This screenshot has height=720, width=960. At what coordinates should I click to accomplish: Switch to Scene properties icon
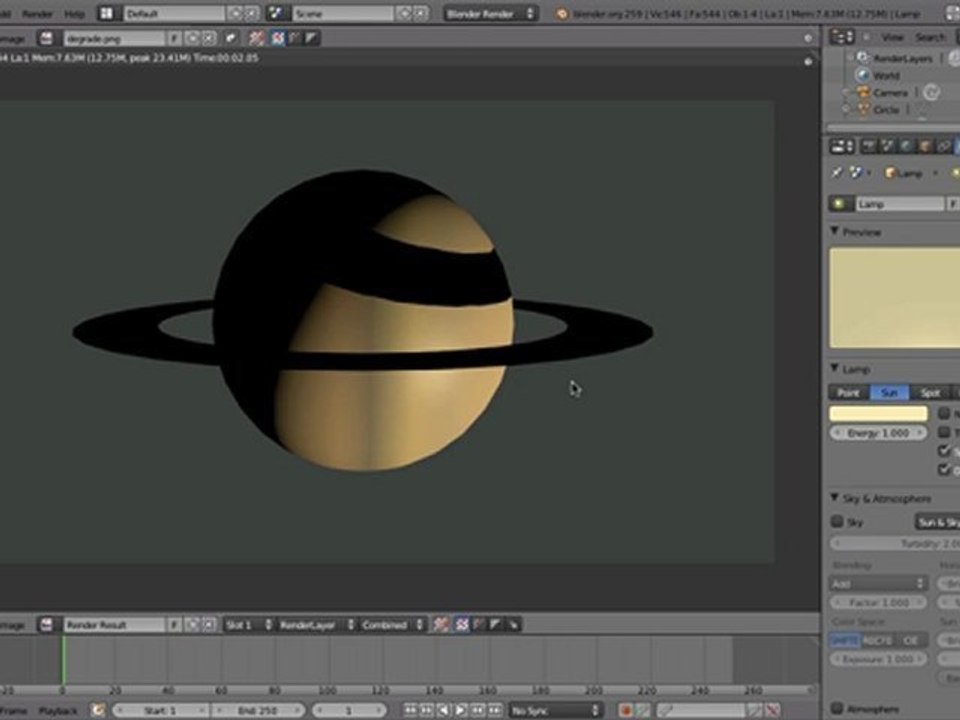(887, 146)
